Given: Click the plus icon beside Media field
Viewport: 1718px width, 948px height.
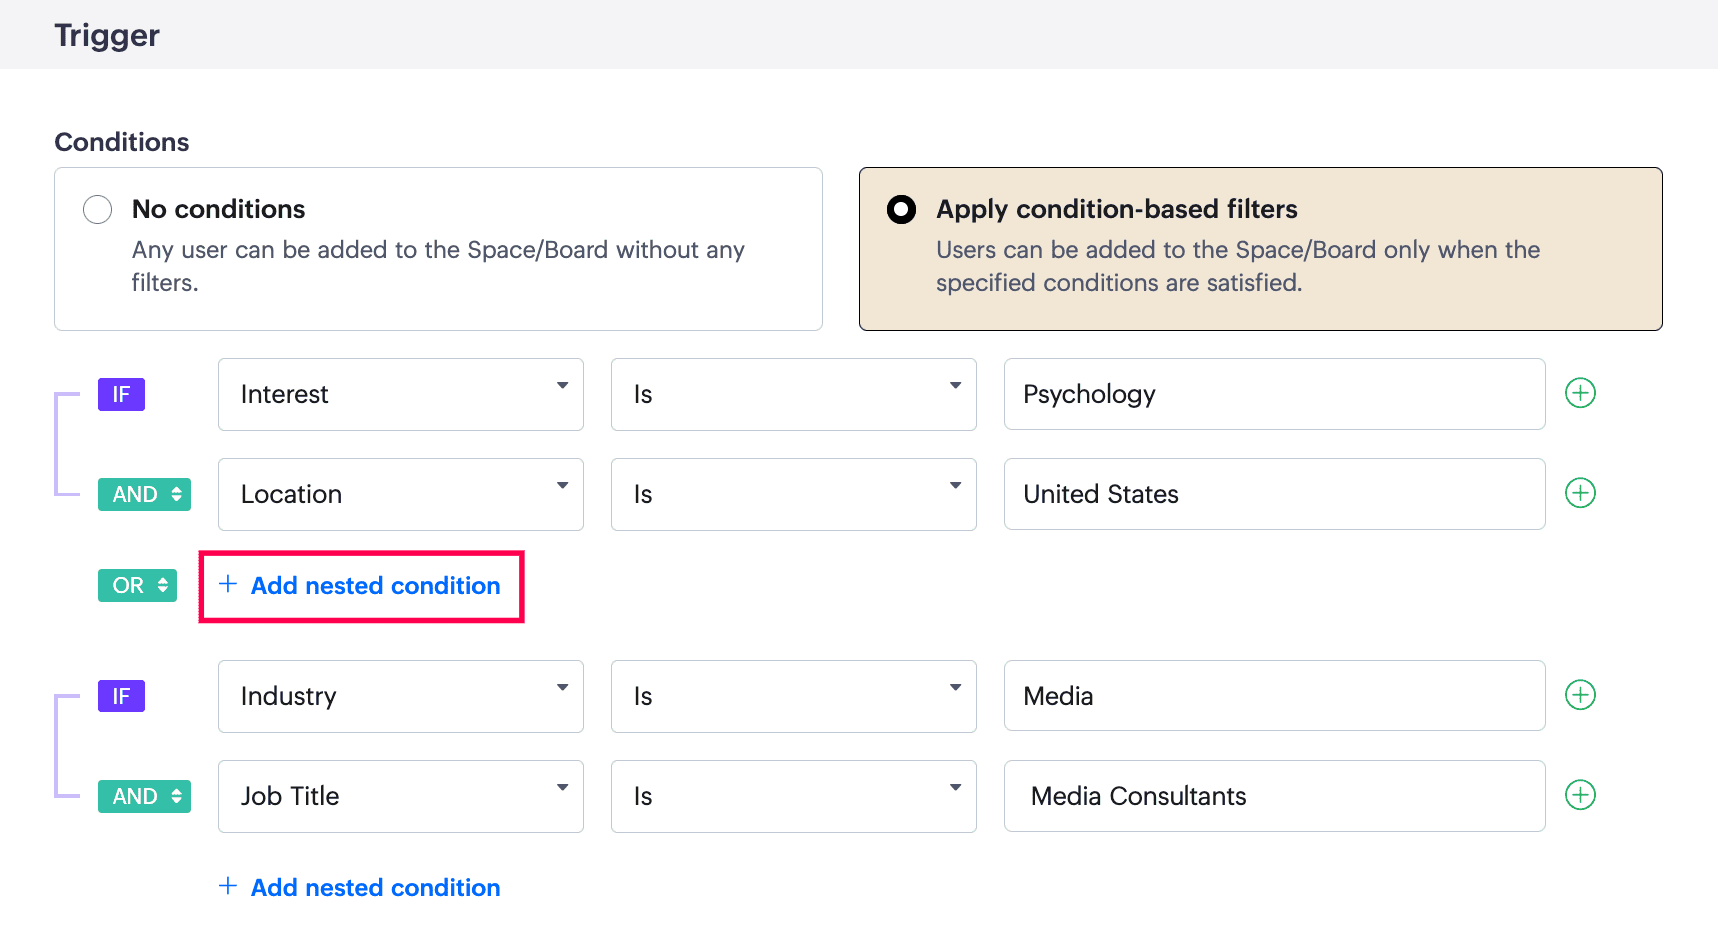Looking at the screenshot, I should click(1580, 695).
